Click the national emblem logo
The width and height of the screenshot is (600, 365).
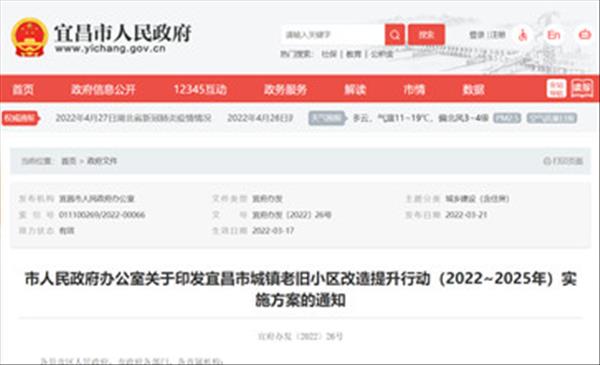(29, 37)
